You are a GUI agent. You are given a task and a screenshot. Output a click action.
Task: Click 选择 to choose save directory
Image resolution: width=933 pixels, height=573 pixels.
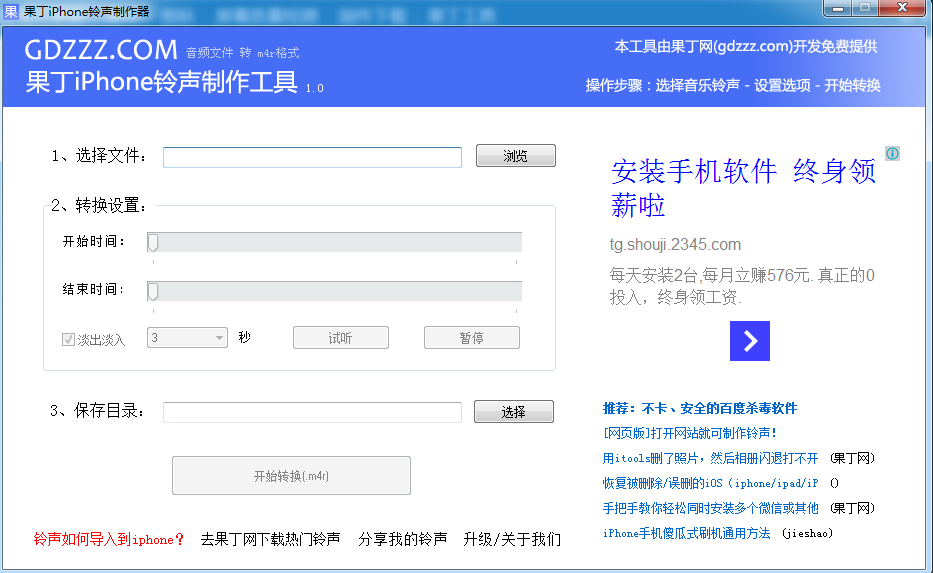(x=513, y=412)
